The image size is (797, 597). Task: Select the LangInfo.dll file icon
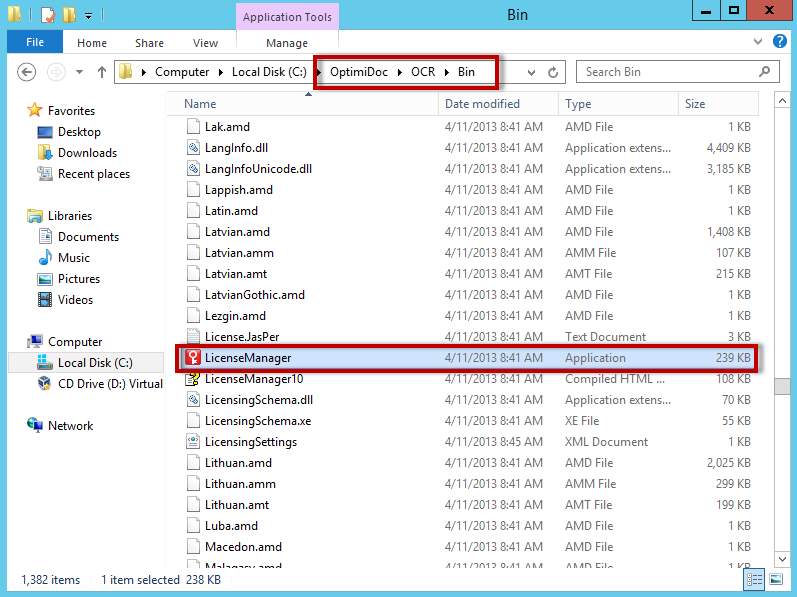(195, 148)
